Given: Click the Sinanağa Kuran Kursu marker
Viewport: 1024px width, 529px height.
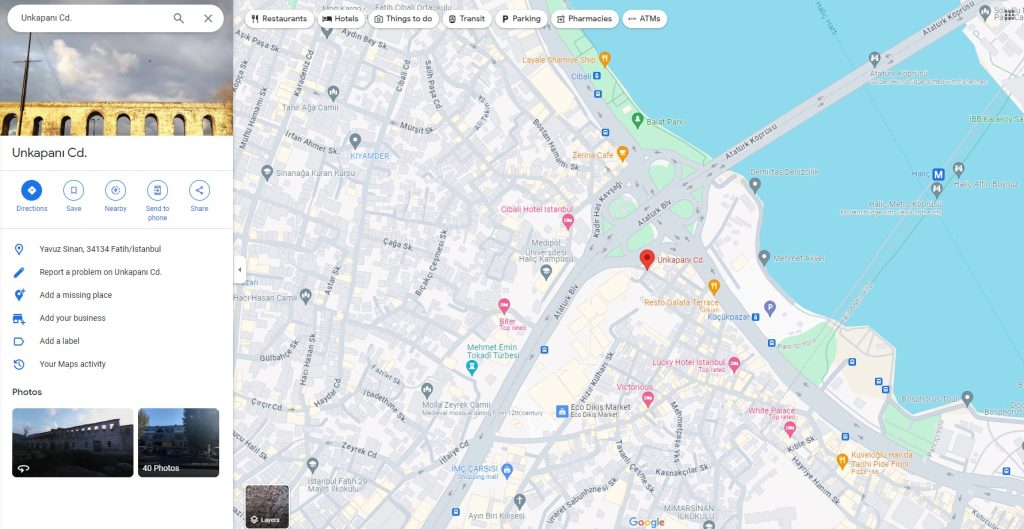Looking at the screenshot, I should (266, 172).
